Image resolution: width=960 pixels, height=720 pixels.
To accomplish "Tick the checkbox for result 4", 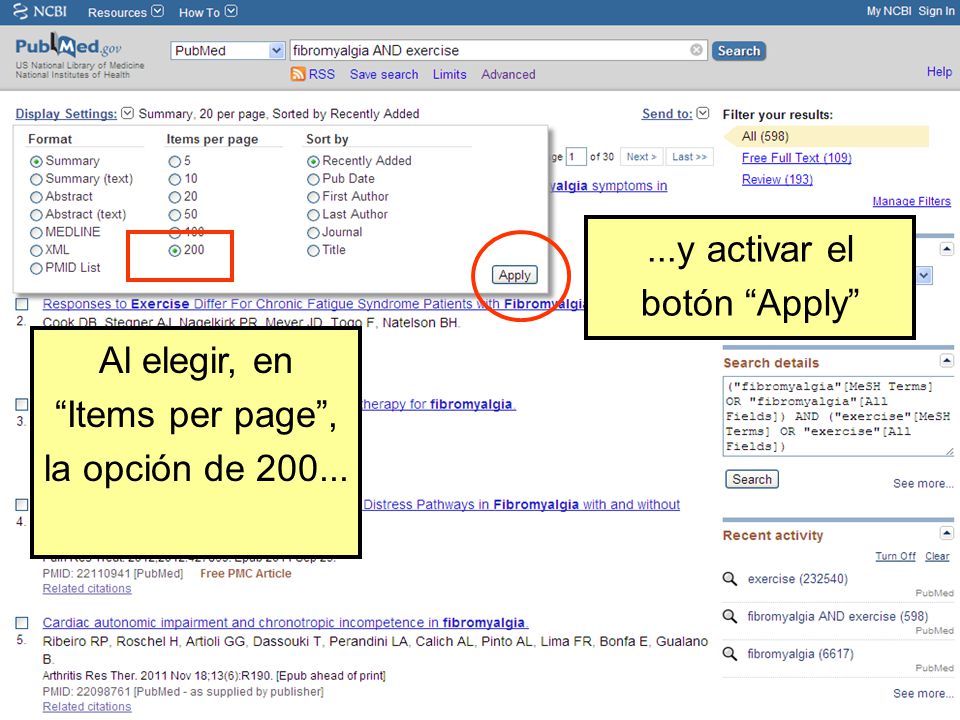I will pyautogui.click(x=21, y=504).
